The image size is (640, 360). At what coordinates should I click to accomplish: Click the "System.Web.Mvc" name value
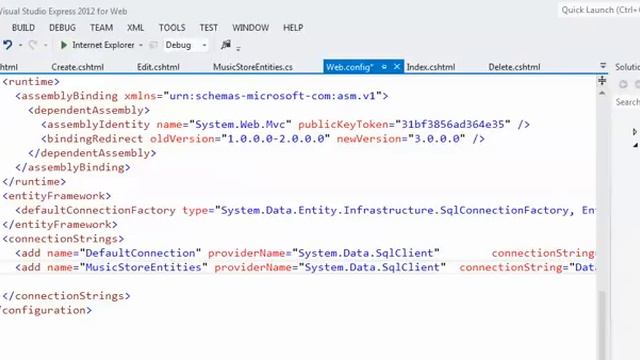tap(240, 124)
